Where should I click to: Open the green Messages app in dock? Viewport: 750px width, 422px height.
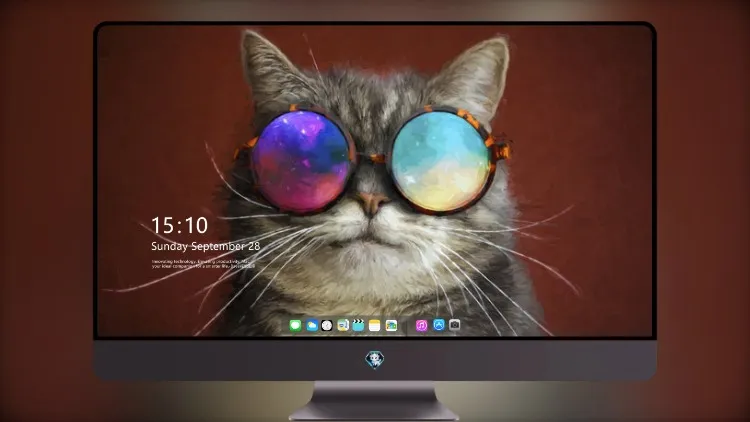pyautogui.click(x=295, y=325)
